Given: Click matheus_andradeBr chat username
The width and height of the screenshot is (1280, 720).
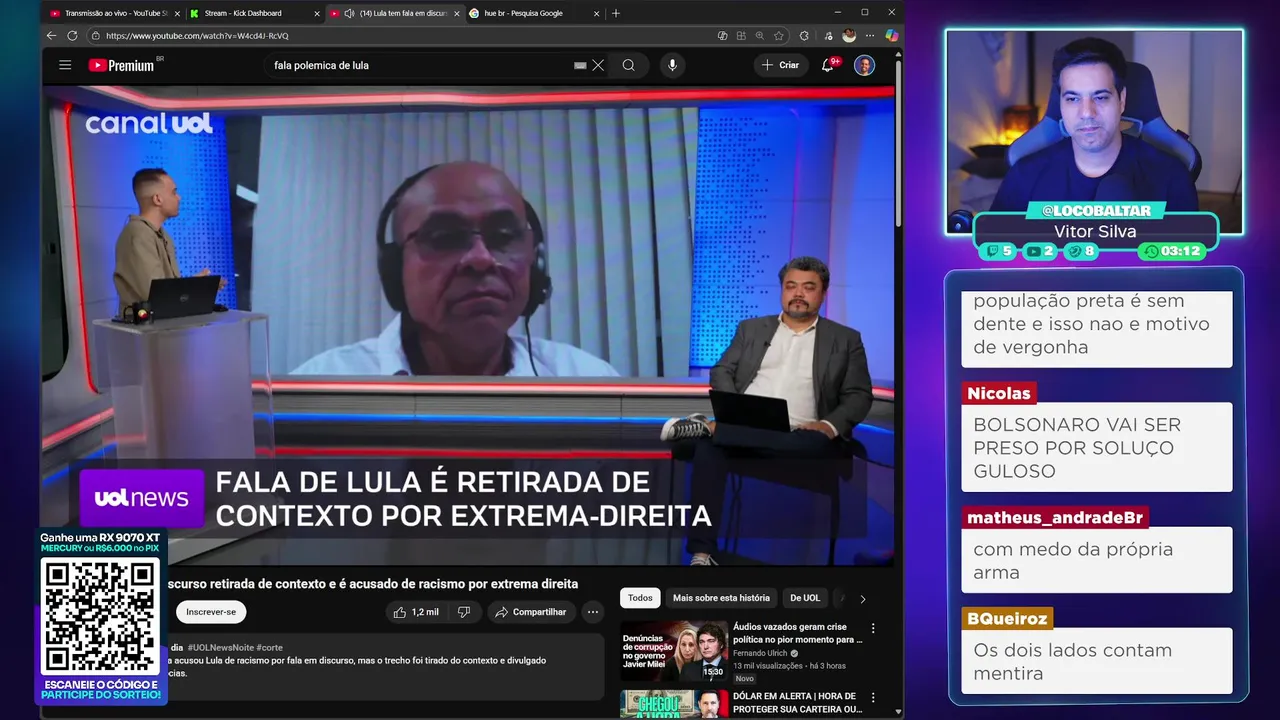Looking at the screenshot, I should coord(1054,517).
